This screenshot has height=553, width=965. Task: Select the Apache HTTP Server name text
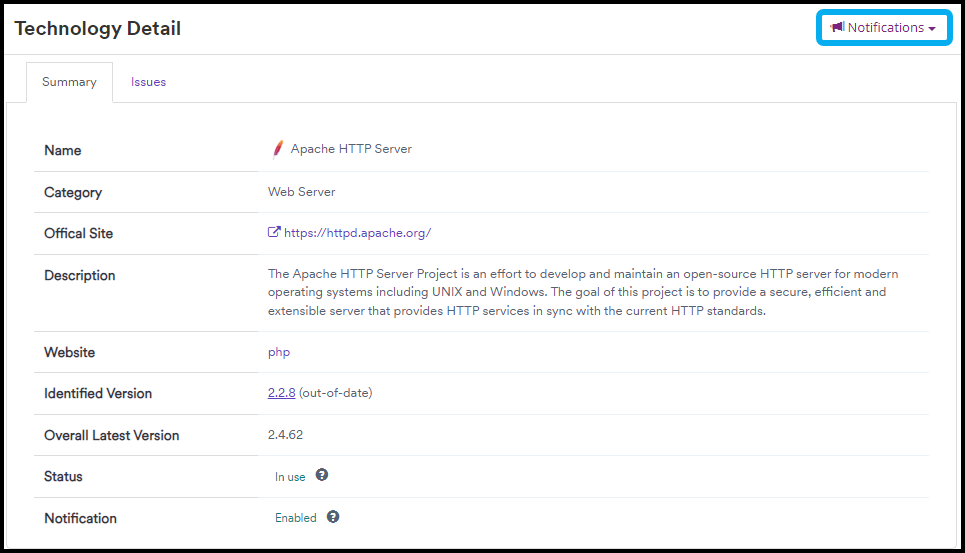tap(351, 149)
